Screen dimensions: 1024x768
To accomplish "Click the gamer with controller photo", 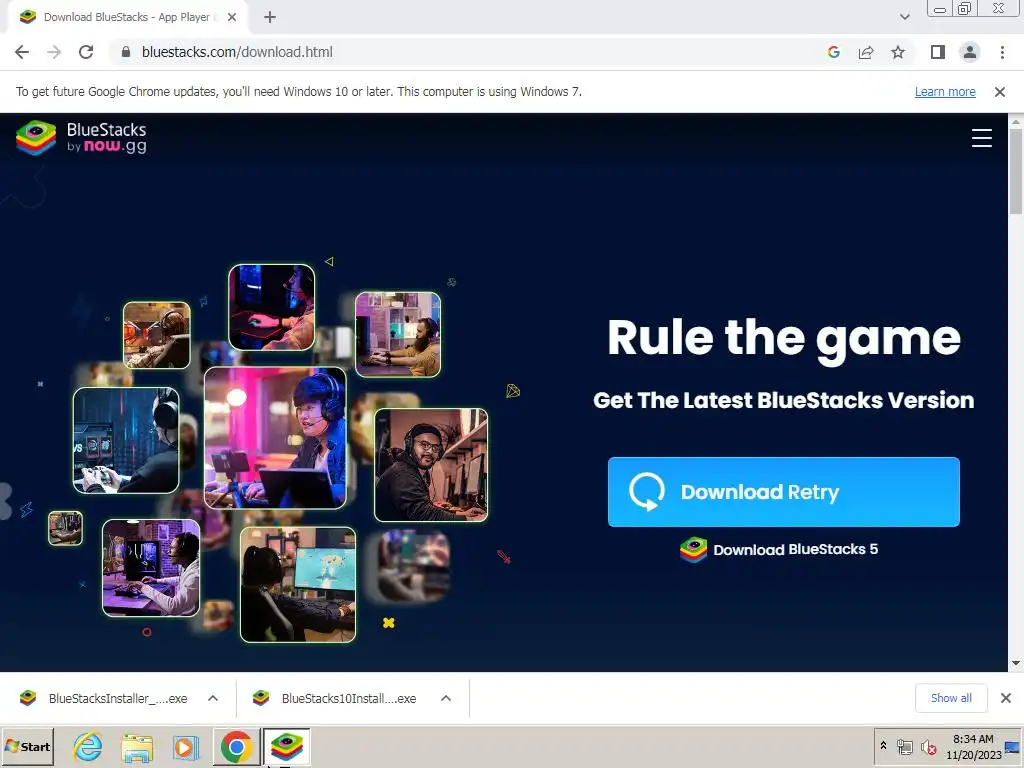I will [x=126, y=440].
